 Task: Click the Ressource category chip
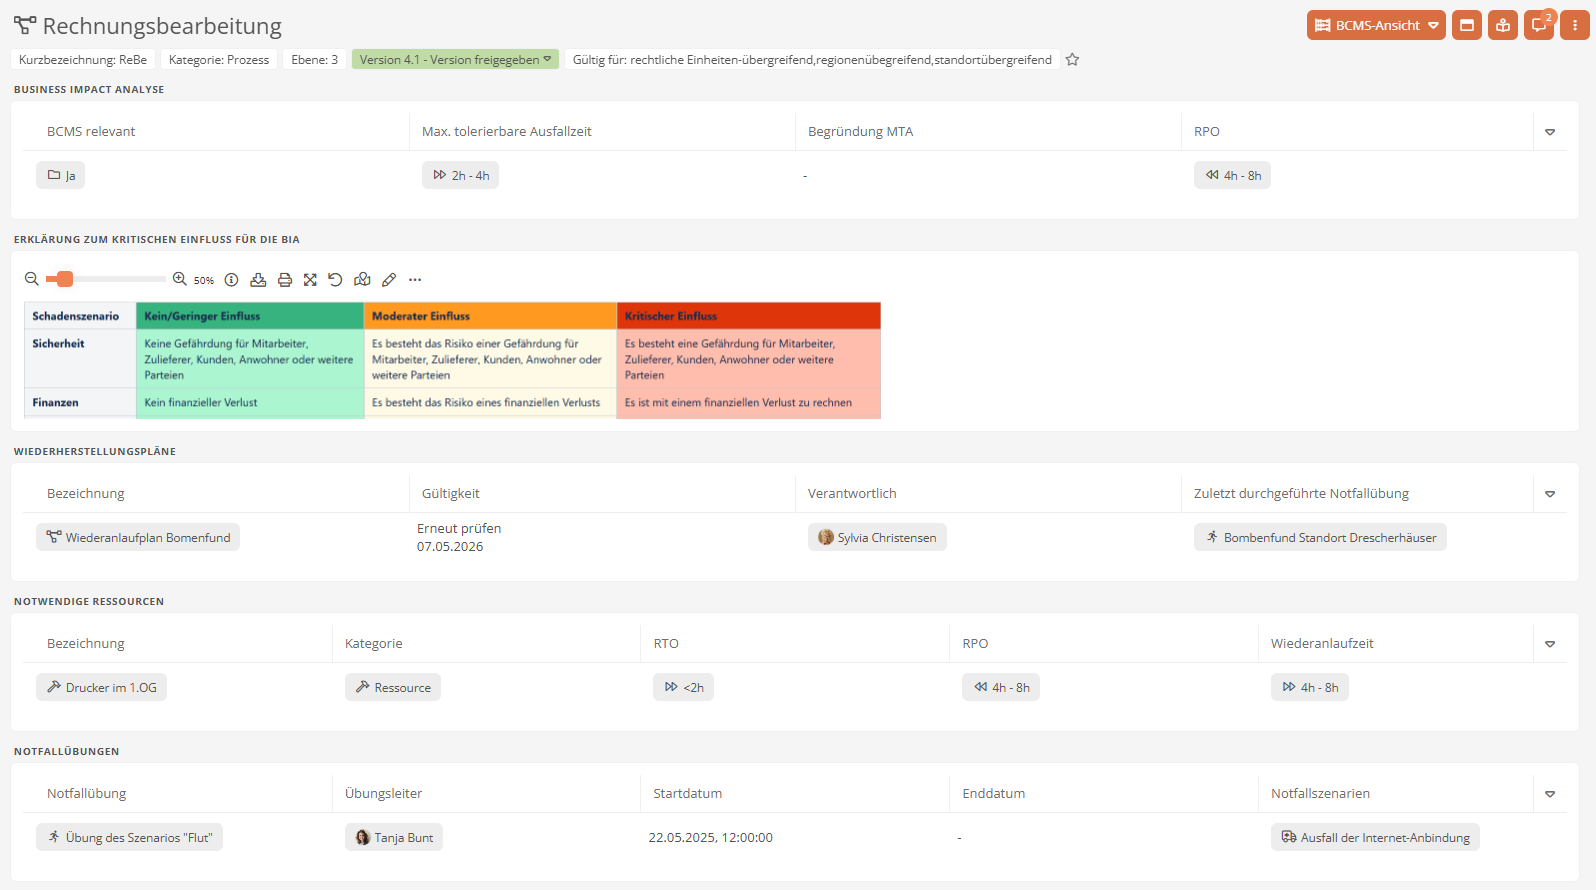tap(393, 687)
